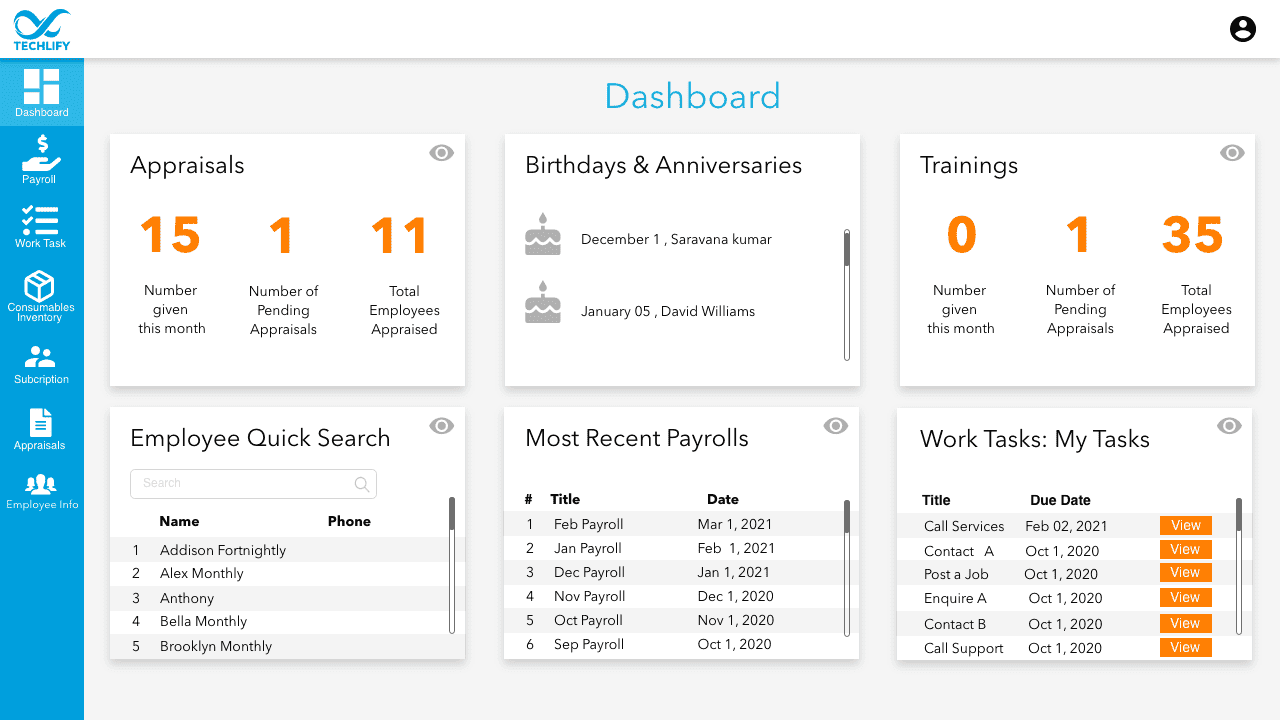Click Appraisals total employees count 11
The width and height of the screenshot is (1280, 720).
[x=400, y=236]
